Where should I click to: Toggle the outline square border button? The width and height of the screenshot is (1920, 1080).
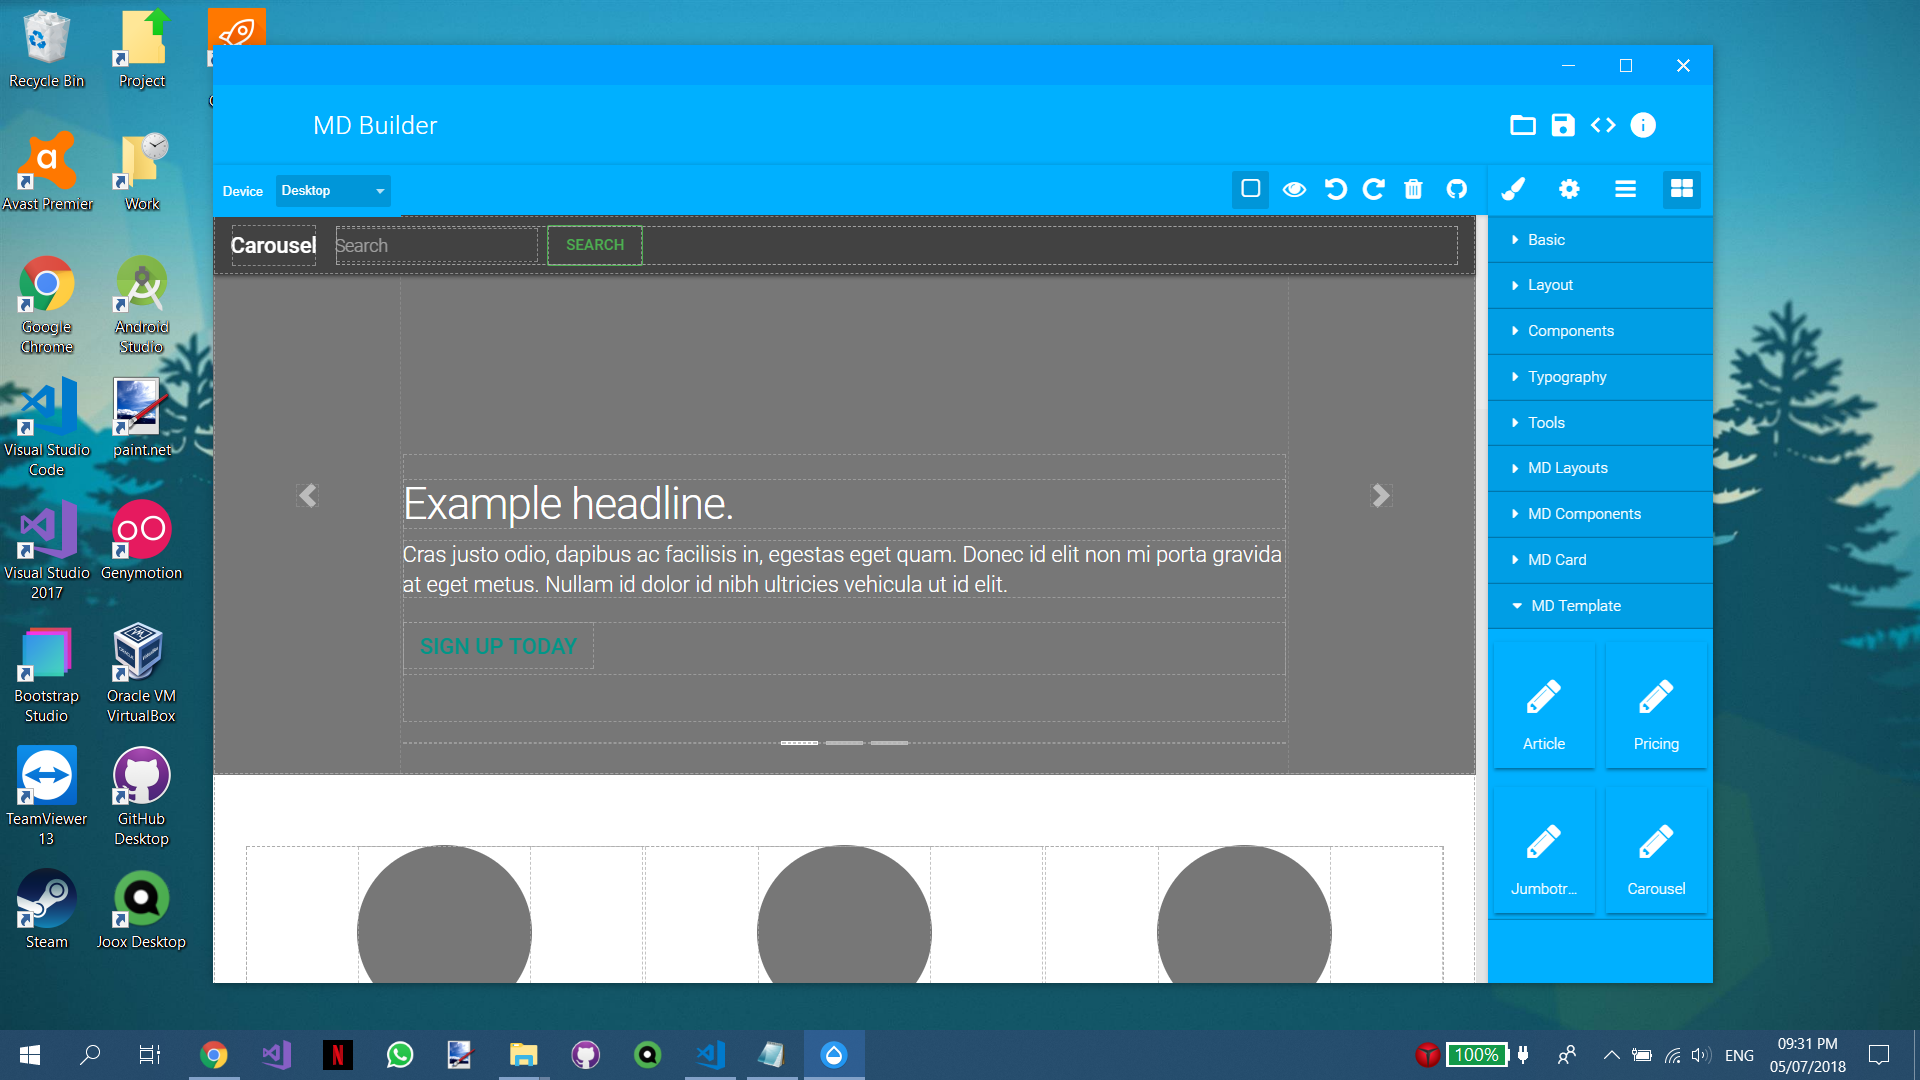(x=1250, y=189)
